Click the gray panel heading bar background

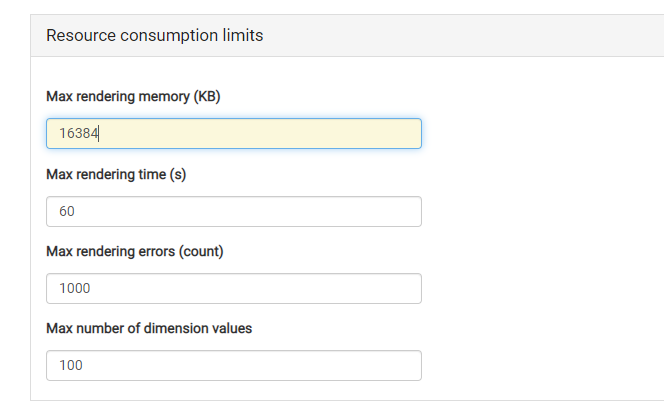[x=466, y=36]
